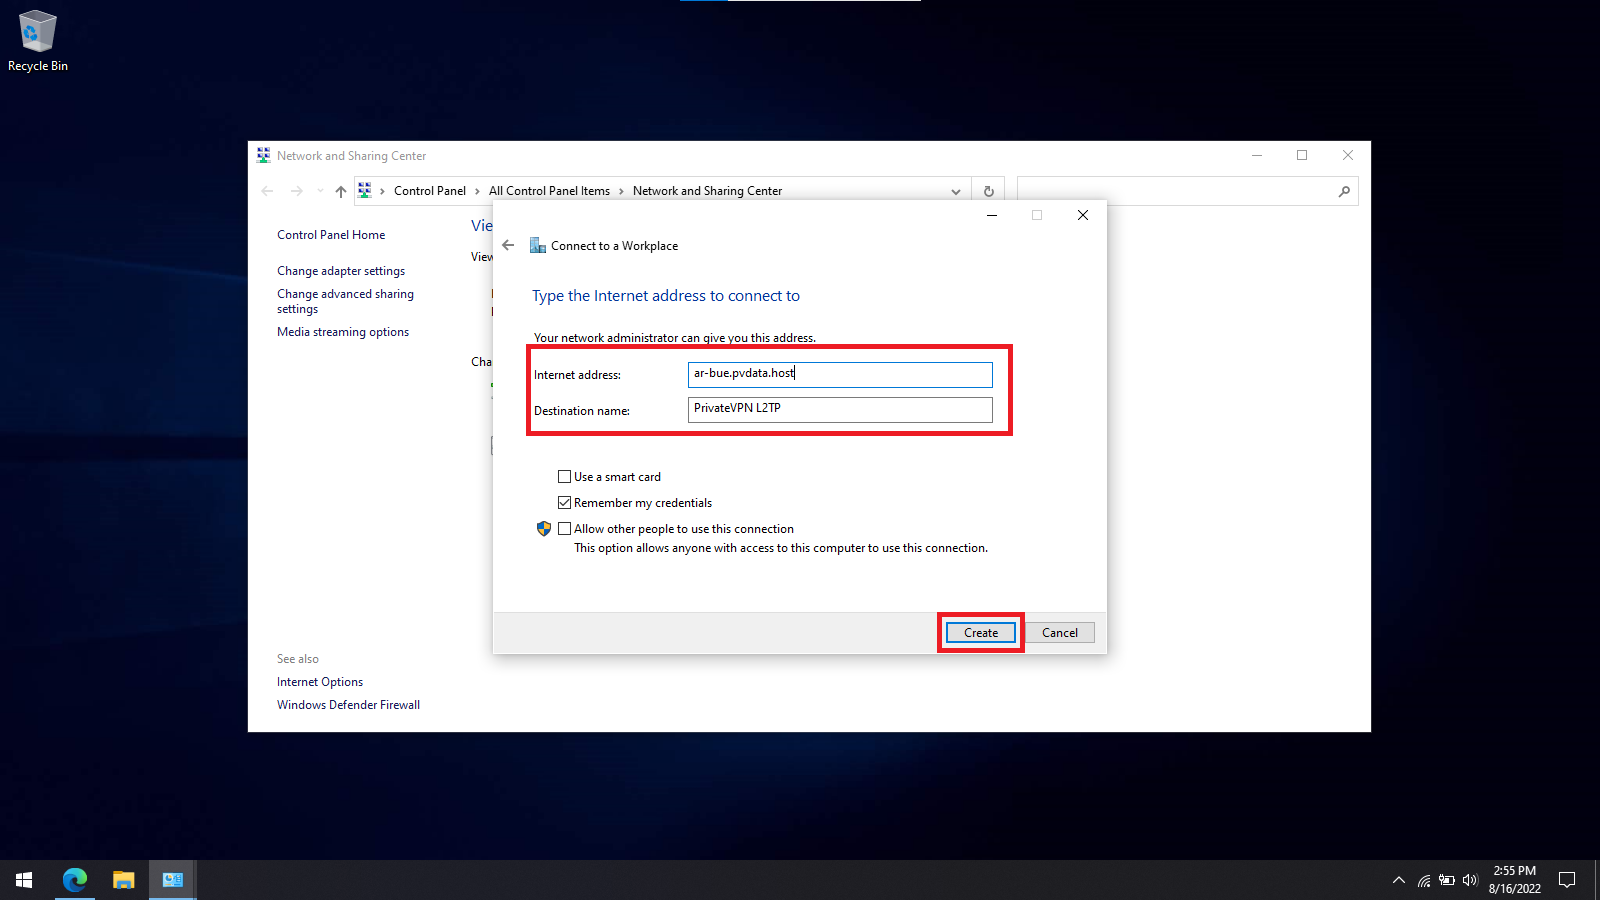Open File Explorer from the taskbar
The width and height of the screenshot is (1600, 900).
coord(123,880)
